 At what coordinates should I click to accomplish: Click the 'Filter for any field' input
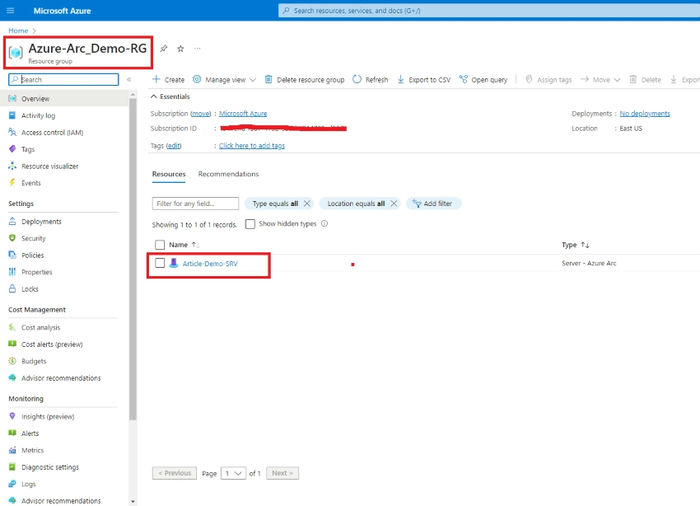(195, 203)
